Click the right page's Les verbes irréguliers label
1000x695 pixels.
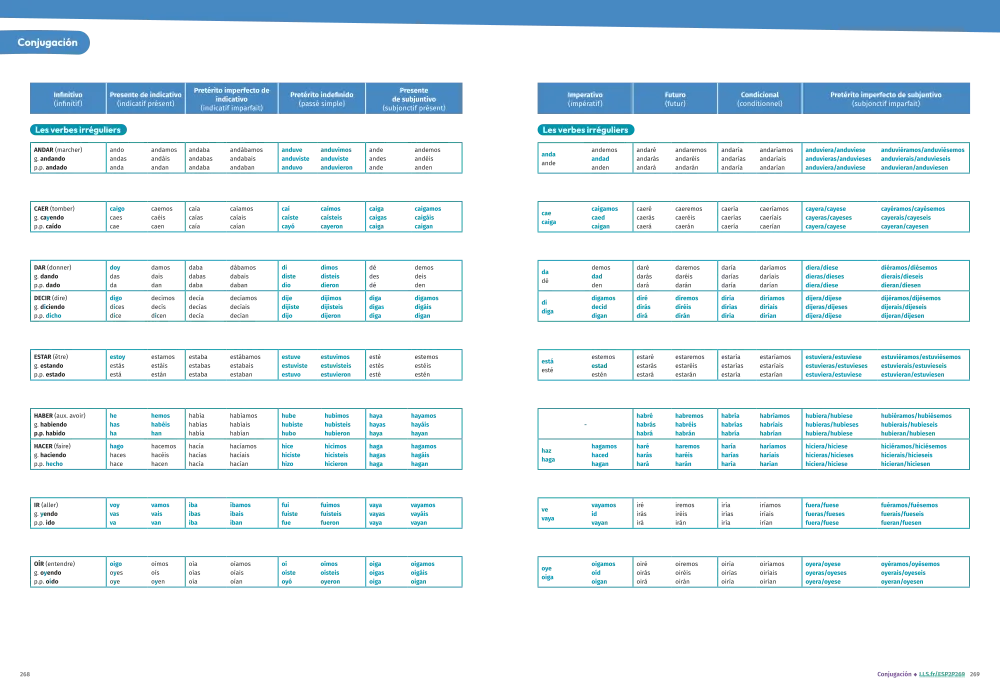tap(585, 130)
